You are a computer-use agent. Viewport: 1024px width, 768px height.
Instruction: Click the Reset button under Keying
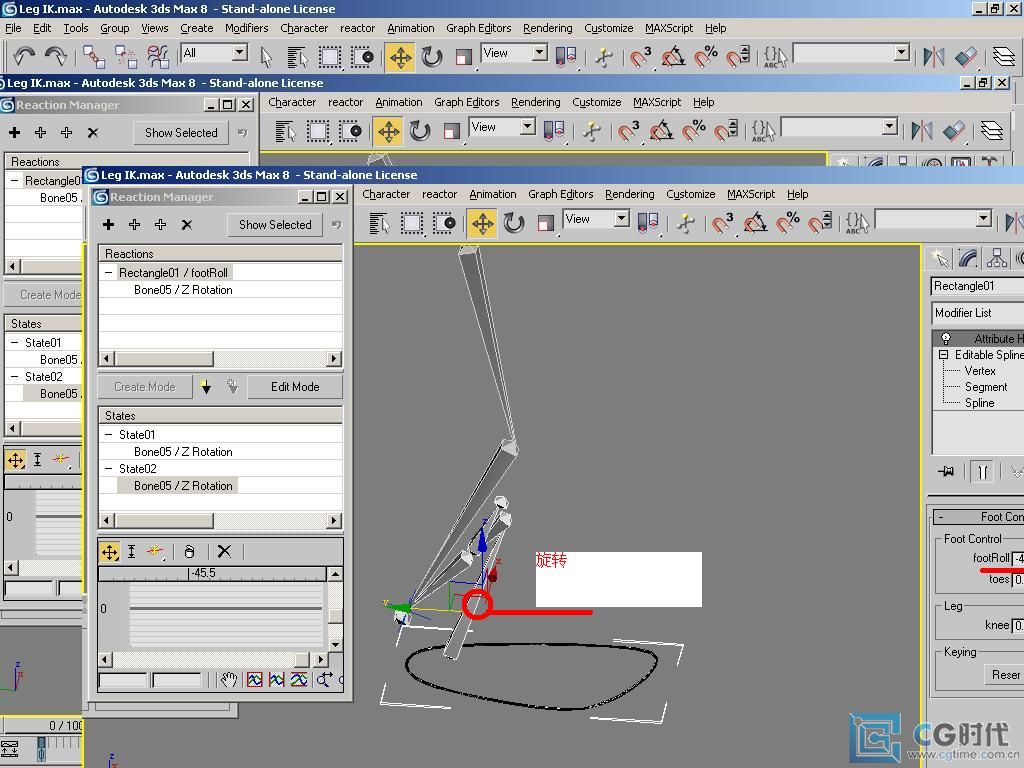coord(1006,675)
